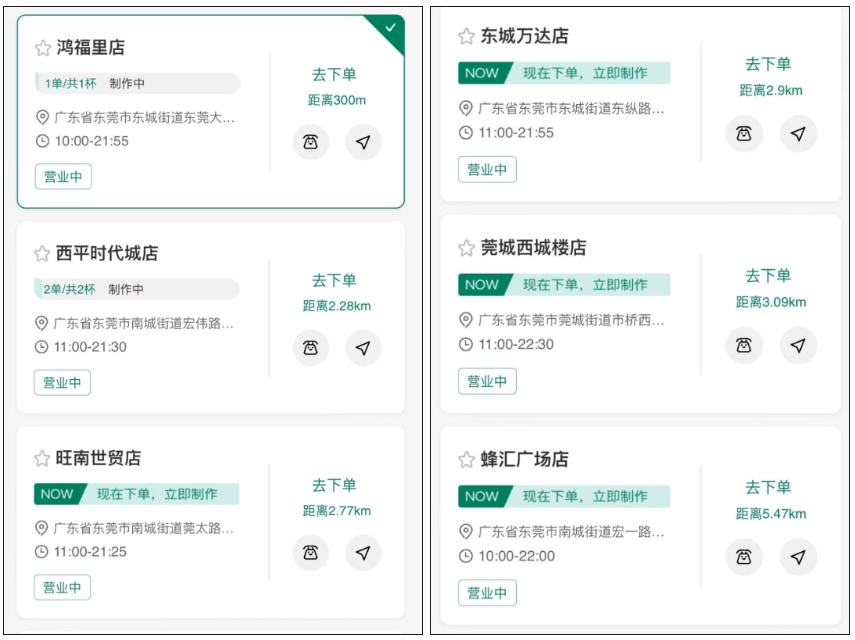Tap NOW banner on 蜂汇广场店 card
Image resolution: width=855 pixels, height=640 pixels.
click(564, 496)
